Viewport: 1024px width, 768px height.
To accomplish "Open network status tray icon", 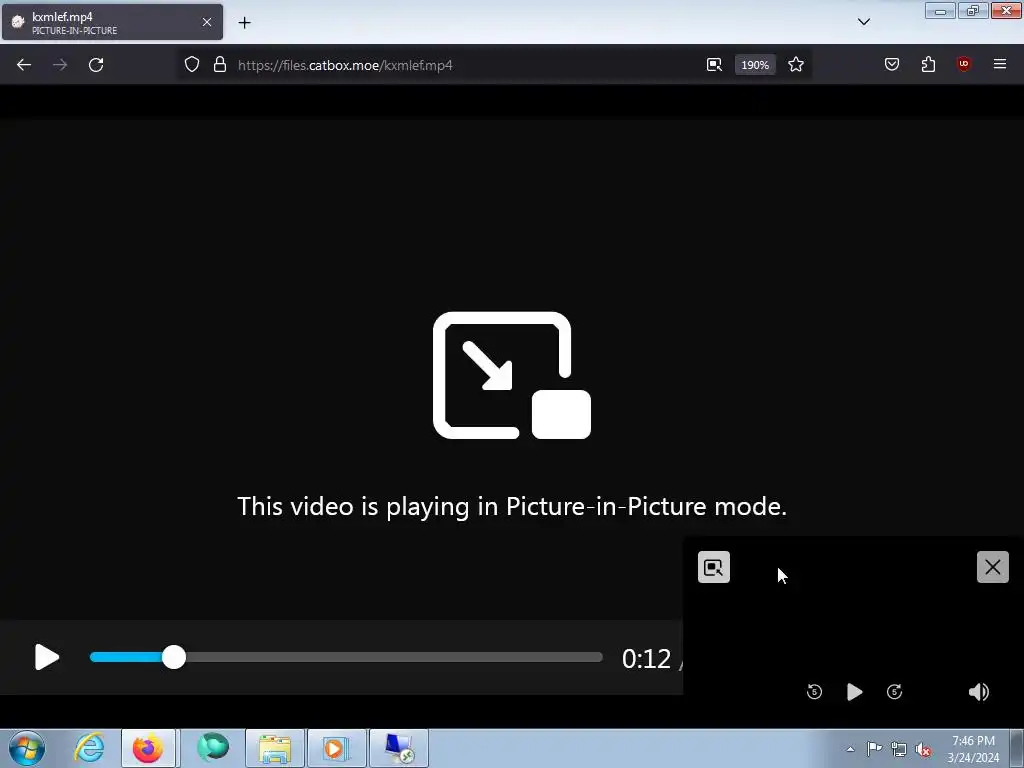I will pos(899,749).
